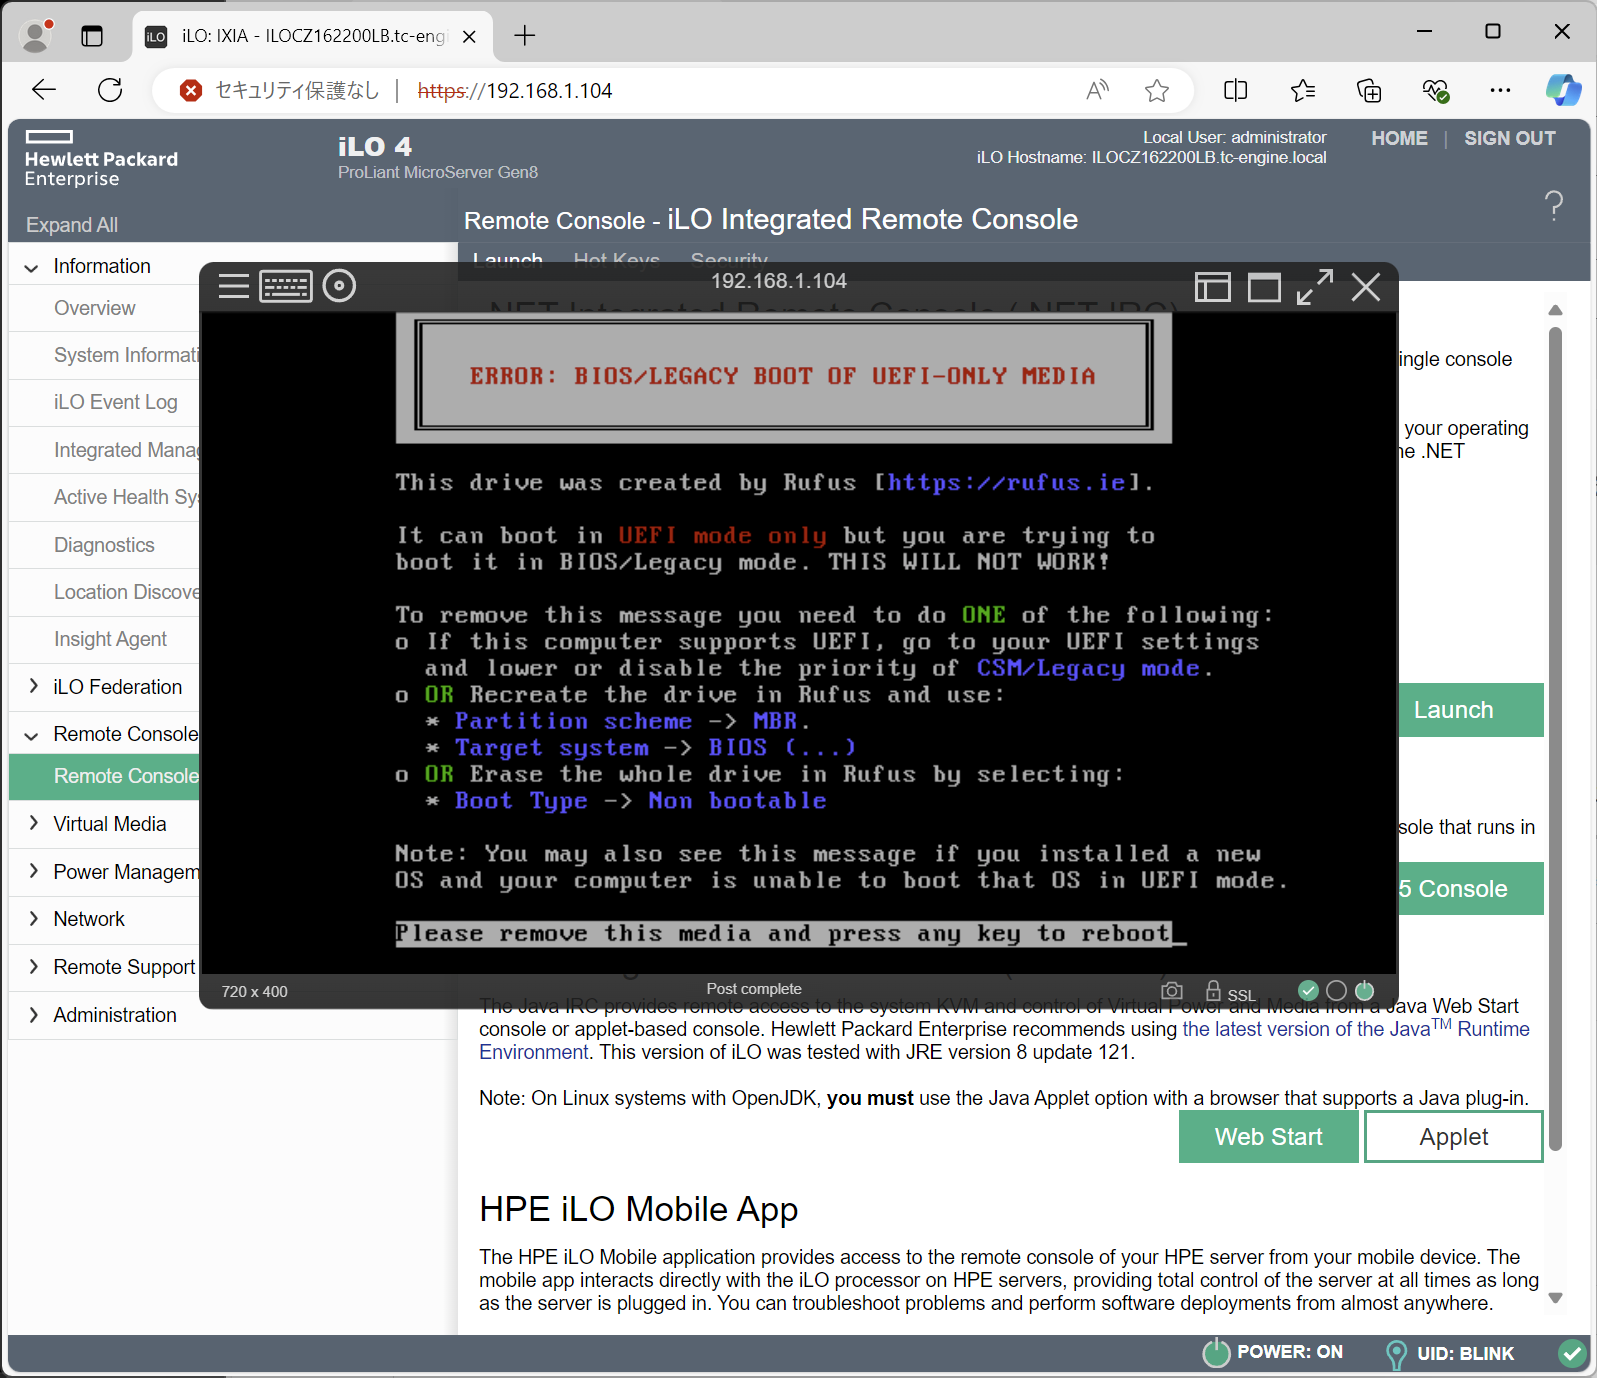The height and width of the screenshot is (1378, 1597).
Task: Click the UID circle indicator in console
Action: tap(1336, 990)
